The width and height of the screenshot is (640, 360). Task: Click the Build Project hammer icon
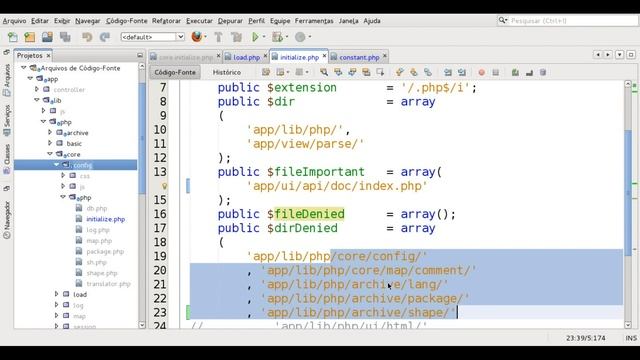point(218,37)
